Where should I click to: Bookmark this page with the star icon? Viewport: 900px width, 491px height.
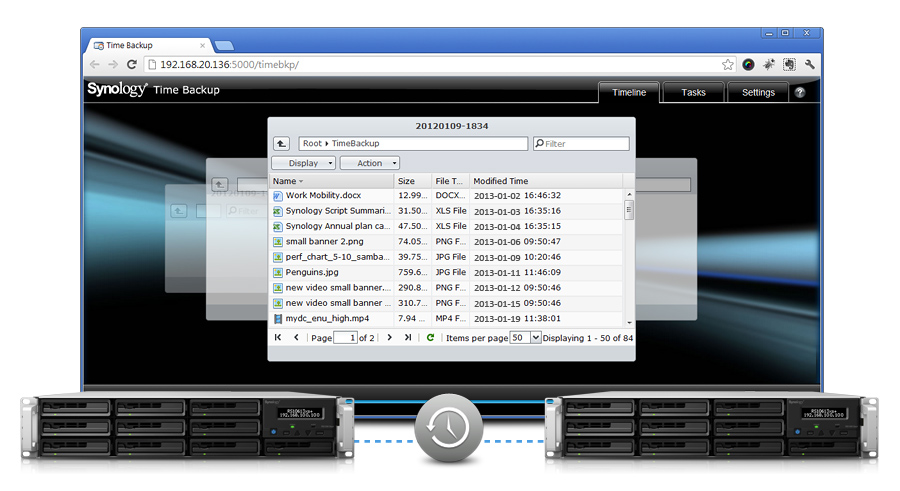[x=728, y=64]
